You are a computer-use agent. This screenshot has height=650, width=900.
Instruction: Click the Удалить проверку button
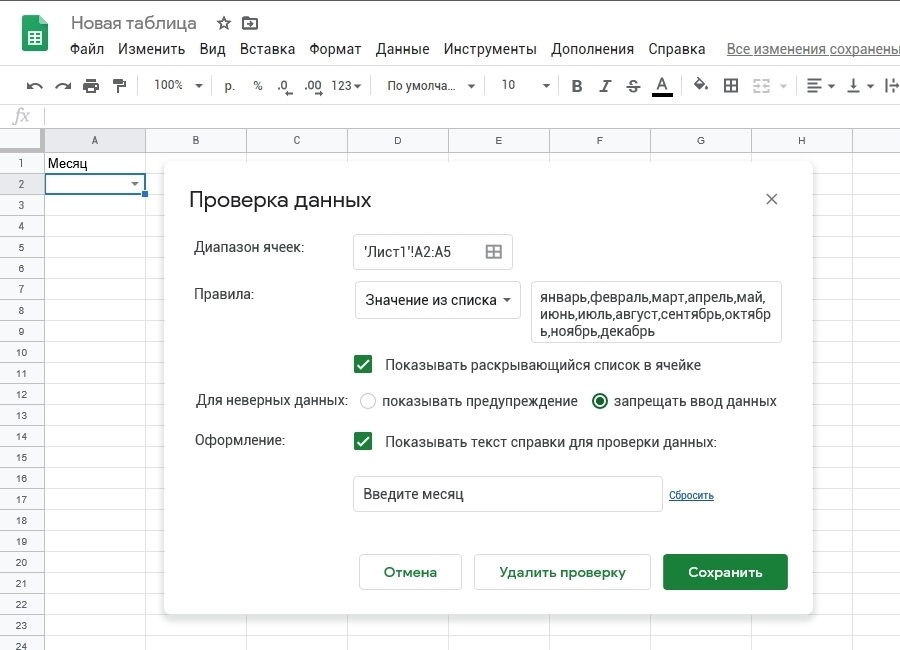tap(562, 572)
